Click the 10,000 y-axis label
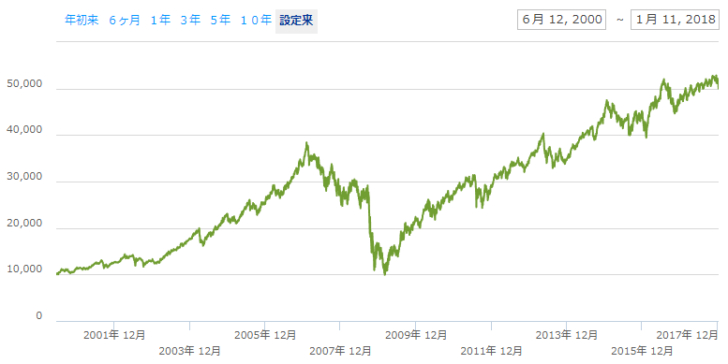This screenshot has height=364, width=728. point(26,270)
